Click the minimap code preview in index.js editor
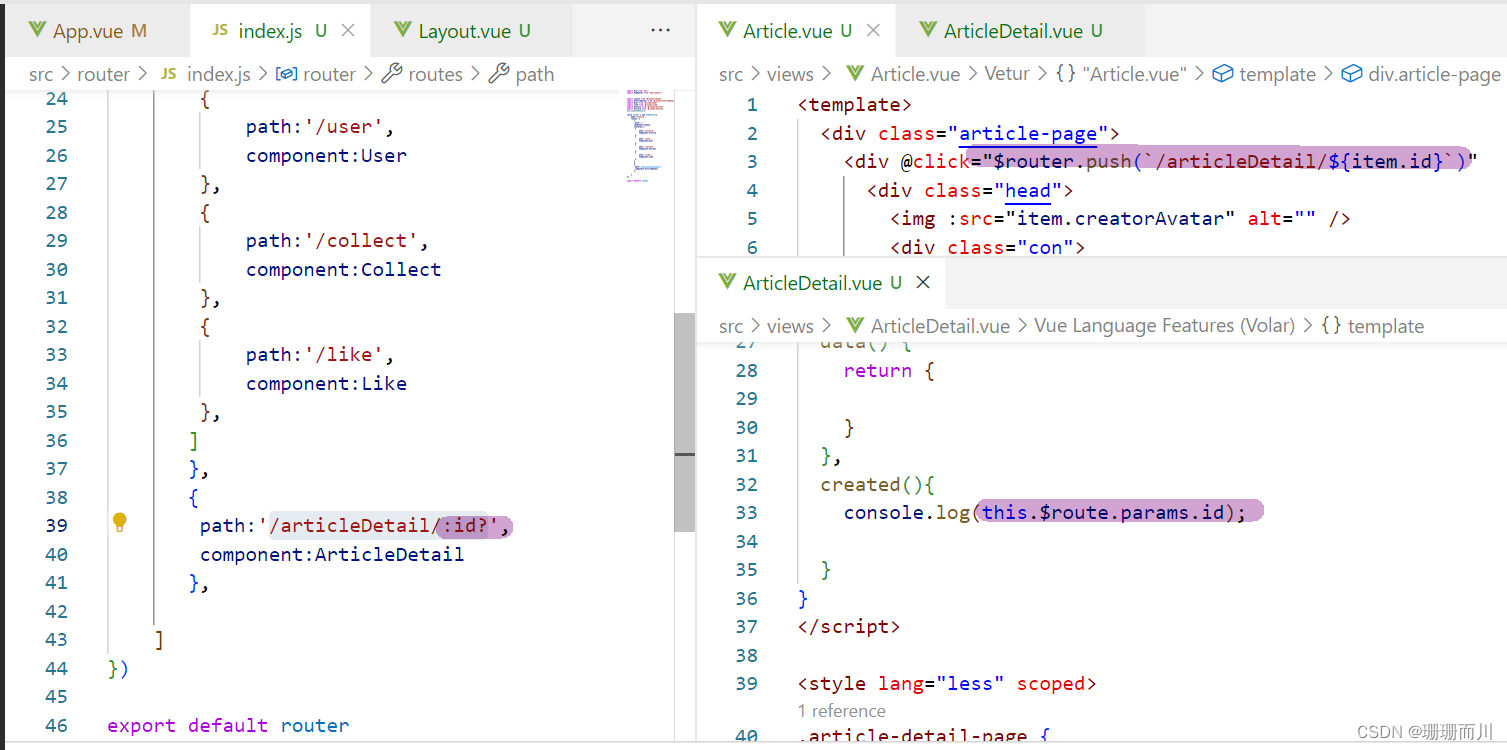Viewport: 1507px width, 750px height. (x=651, y=135)
